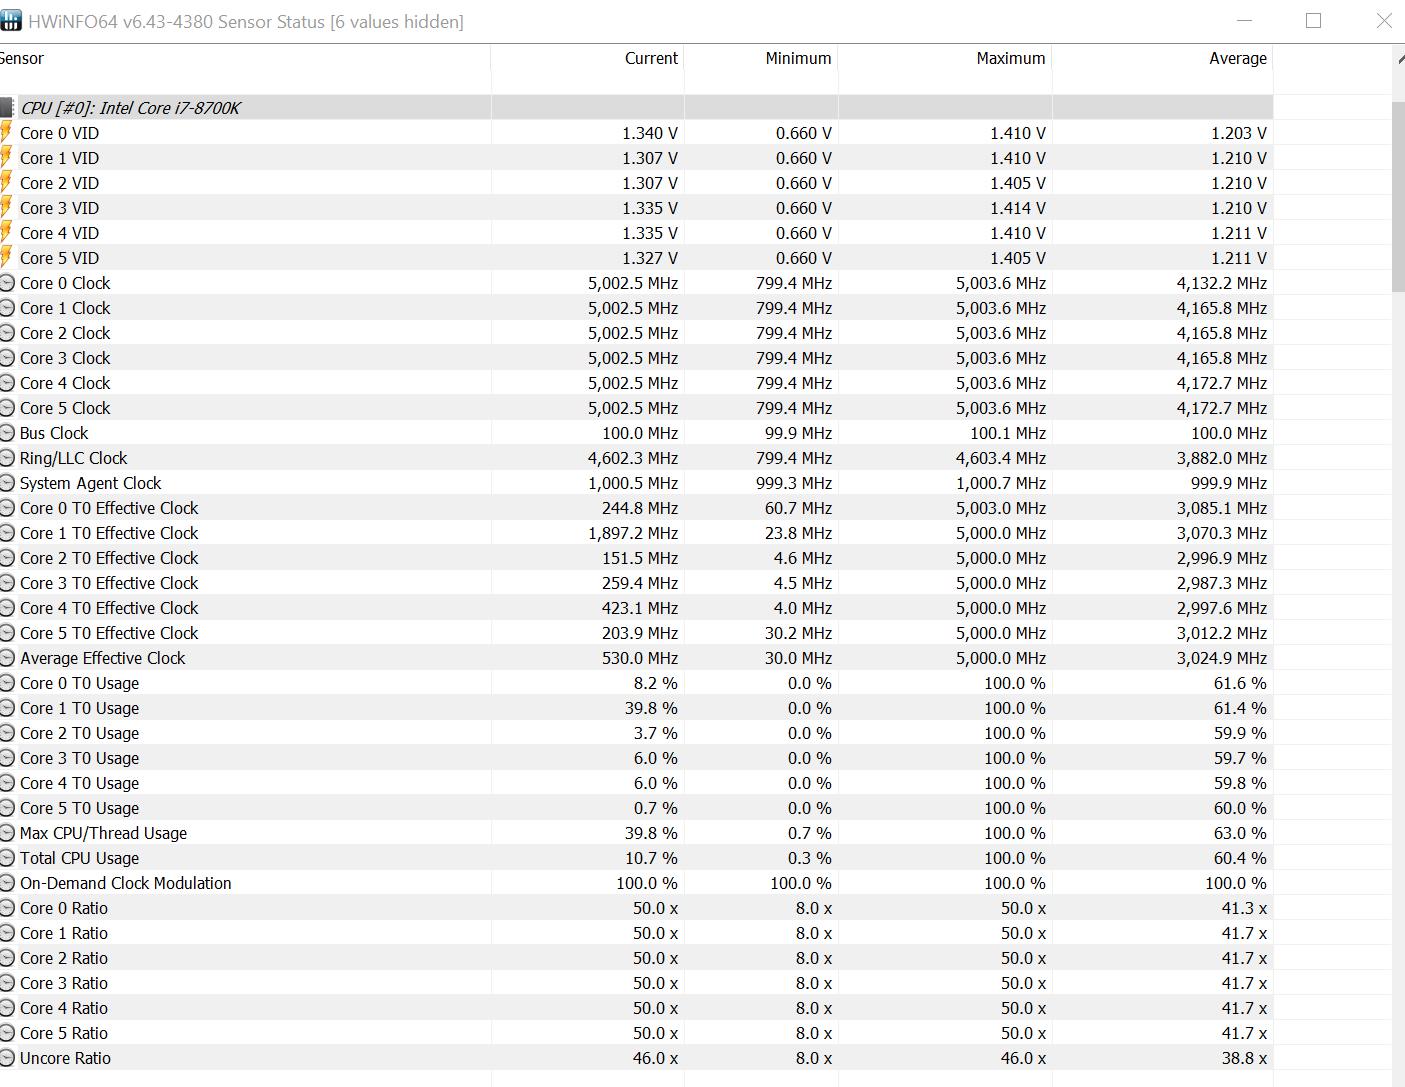Select the Core 4 Clock row label
This screenshot has height=1087, width=1405.
[65, 383]
